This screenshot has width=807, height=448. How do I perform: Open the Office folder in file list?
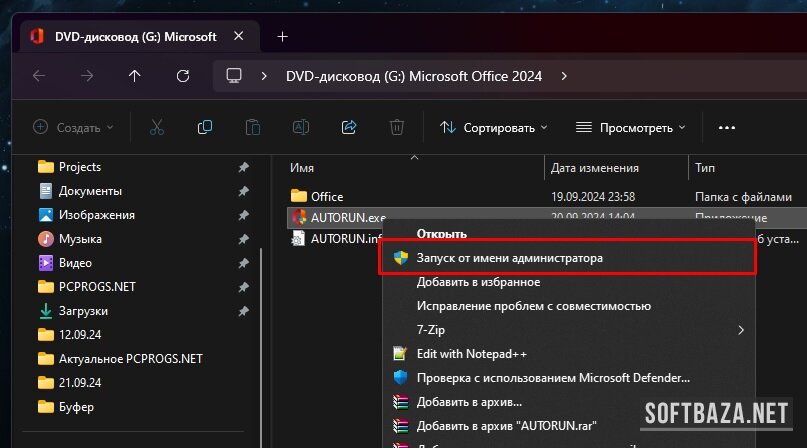[327, 196]
